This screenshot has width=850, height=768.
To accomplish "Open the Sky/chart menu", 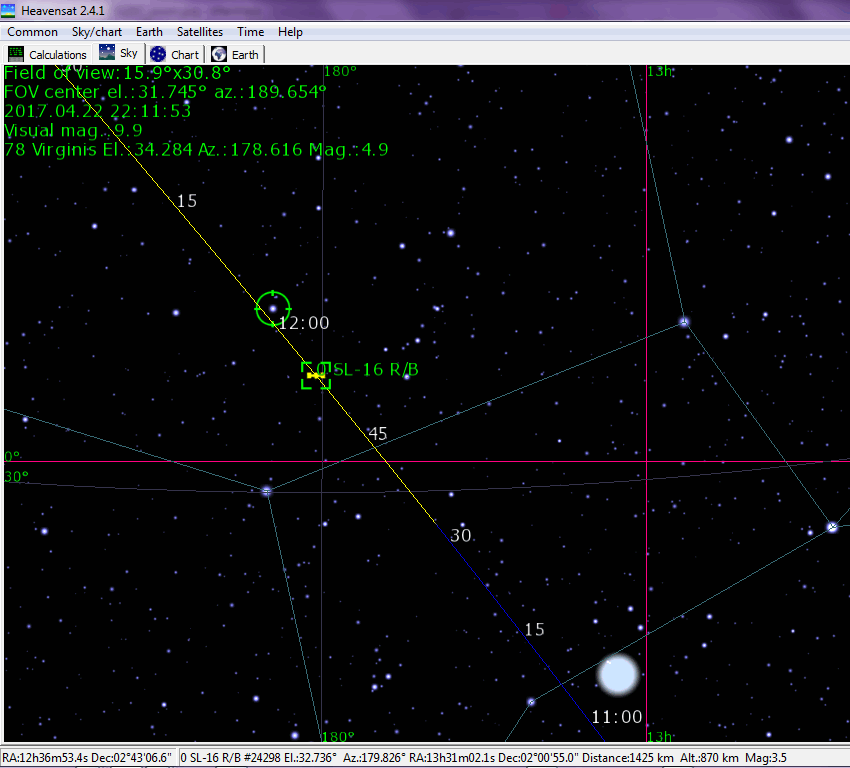I will coord(97,32).
